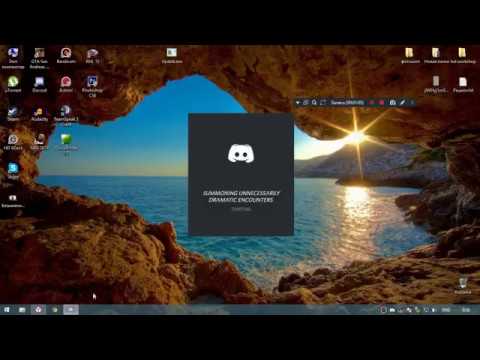Open the Discord desktop shortcut
This screenshot has height=360, width=480.
tap(39, 84)
